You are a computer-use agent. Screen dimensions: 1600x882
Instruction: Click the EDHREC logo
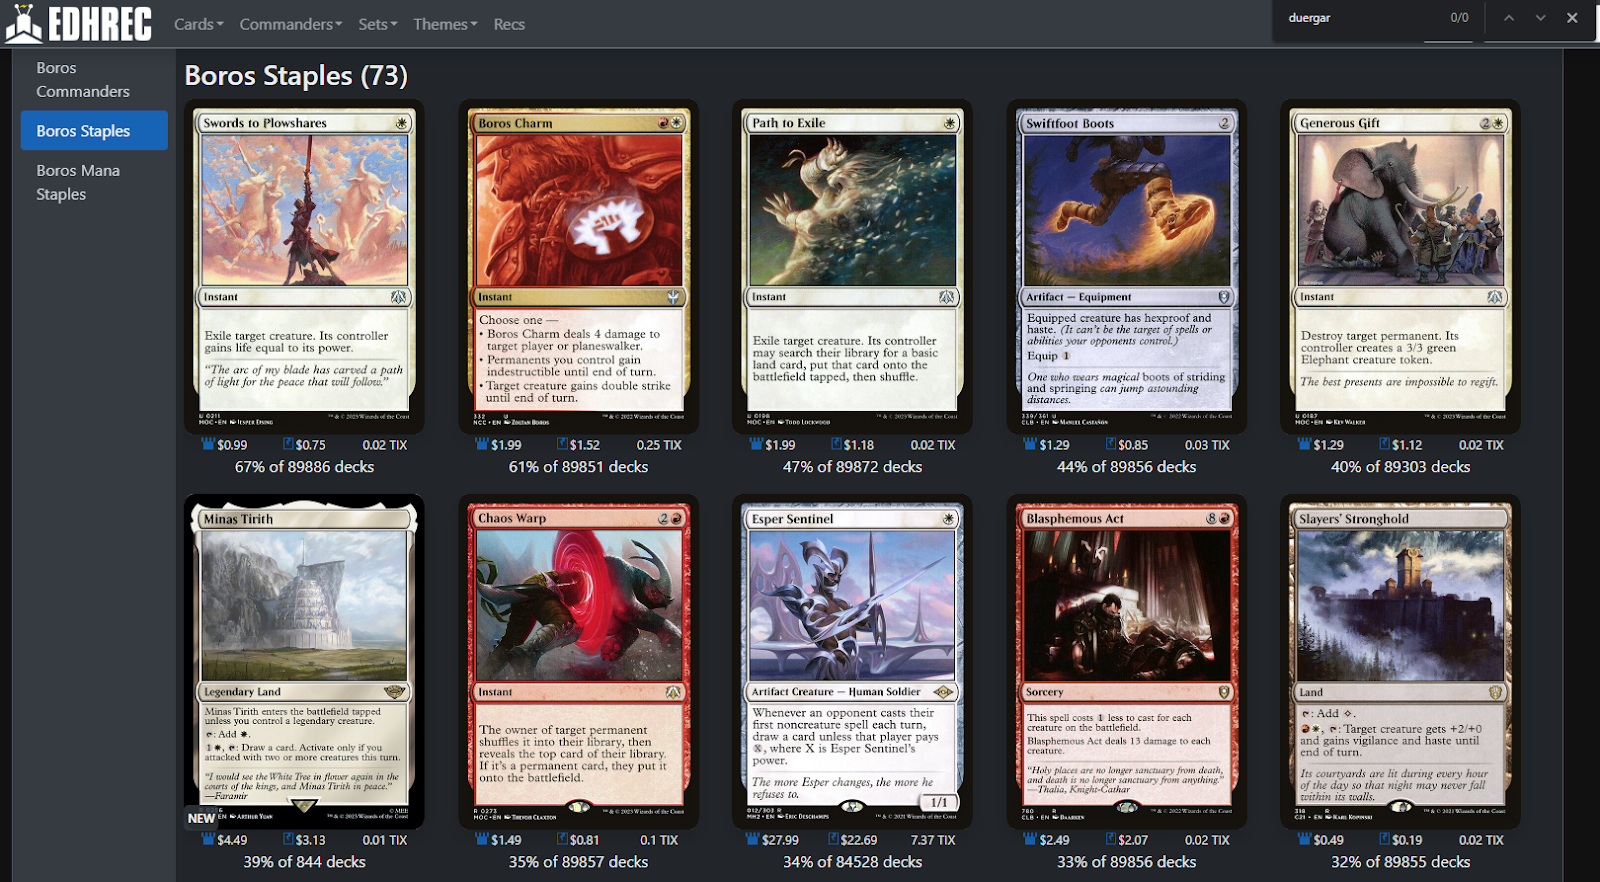pyautogui.click(x=79, y=24)
